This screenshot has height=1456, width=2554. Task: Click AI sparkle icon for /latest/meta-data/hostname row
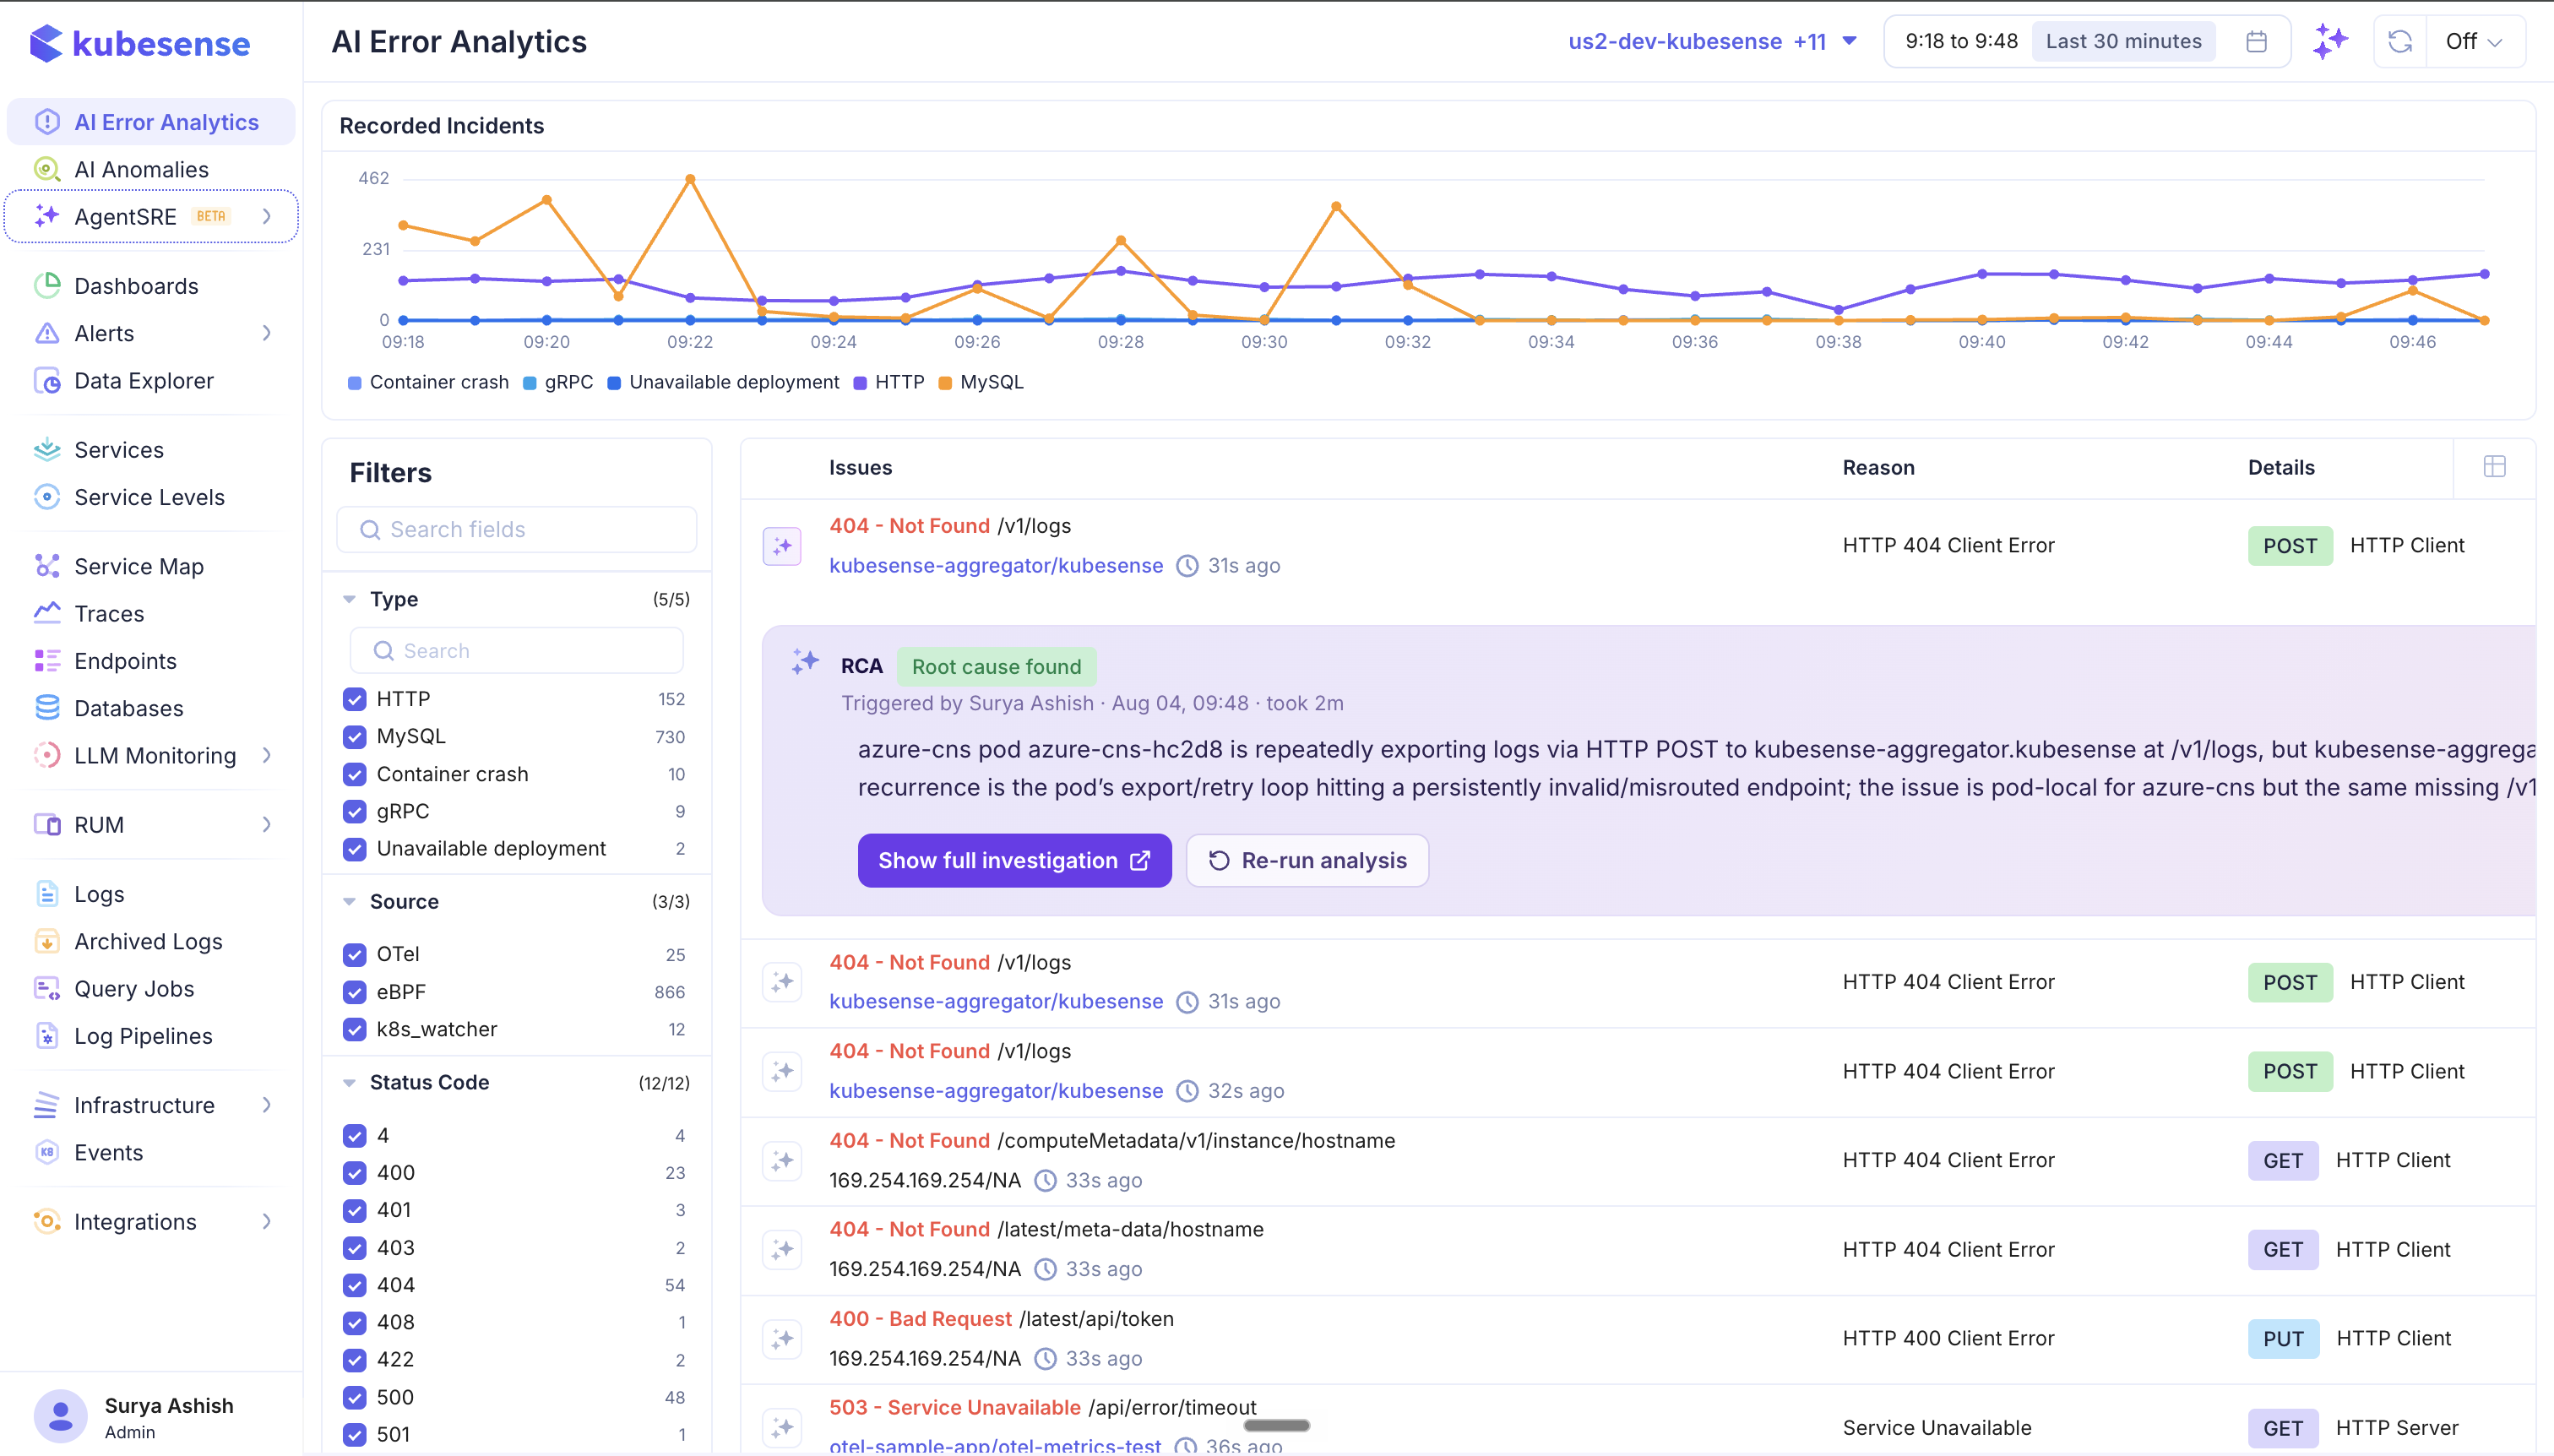pos(782,1249)
